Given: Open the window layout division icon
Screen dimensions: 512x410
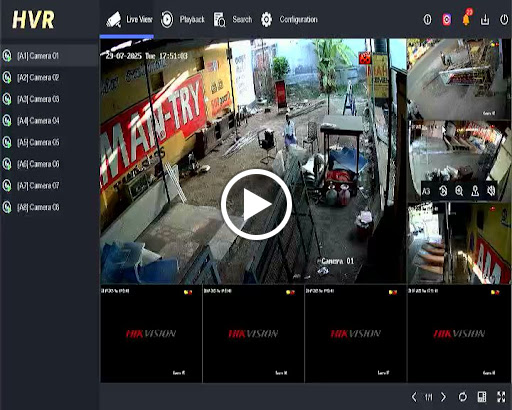Looking at the screenshot, I should point(482,397).
